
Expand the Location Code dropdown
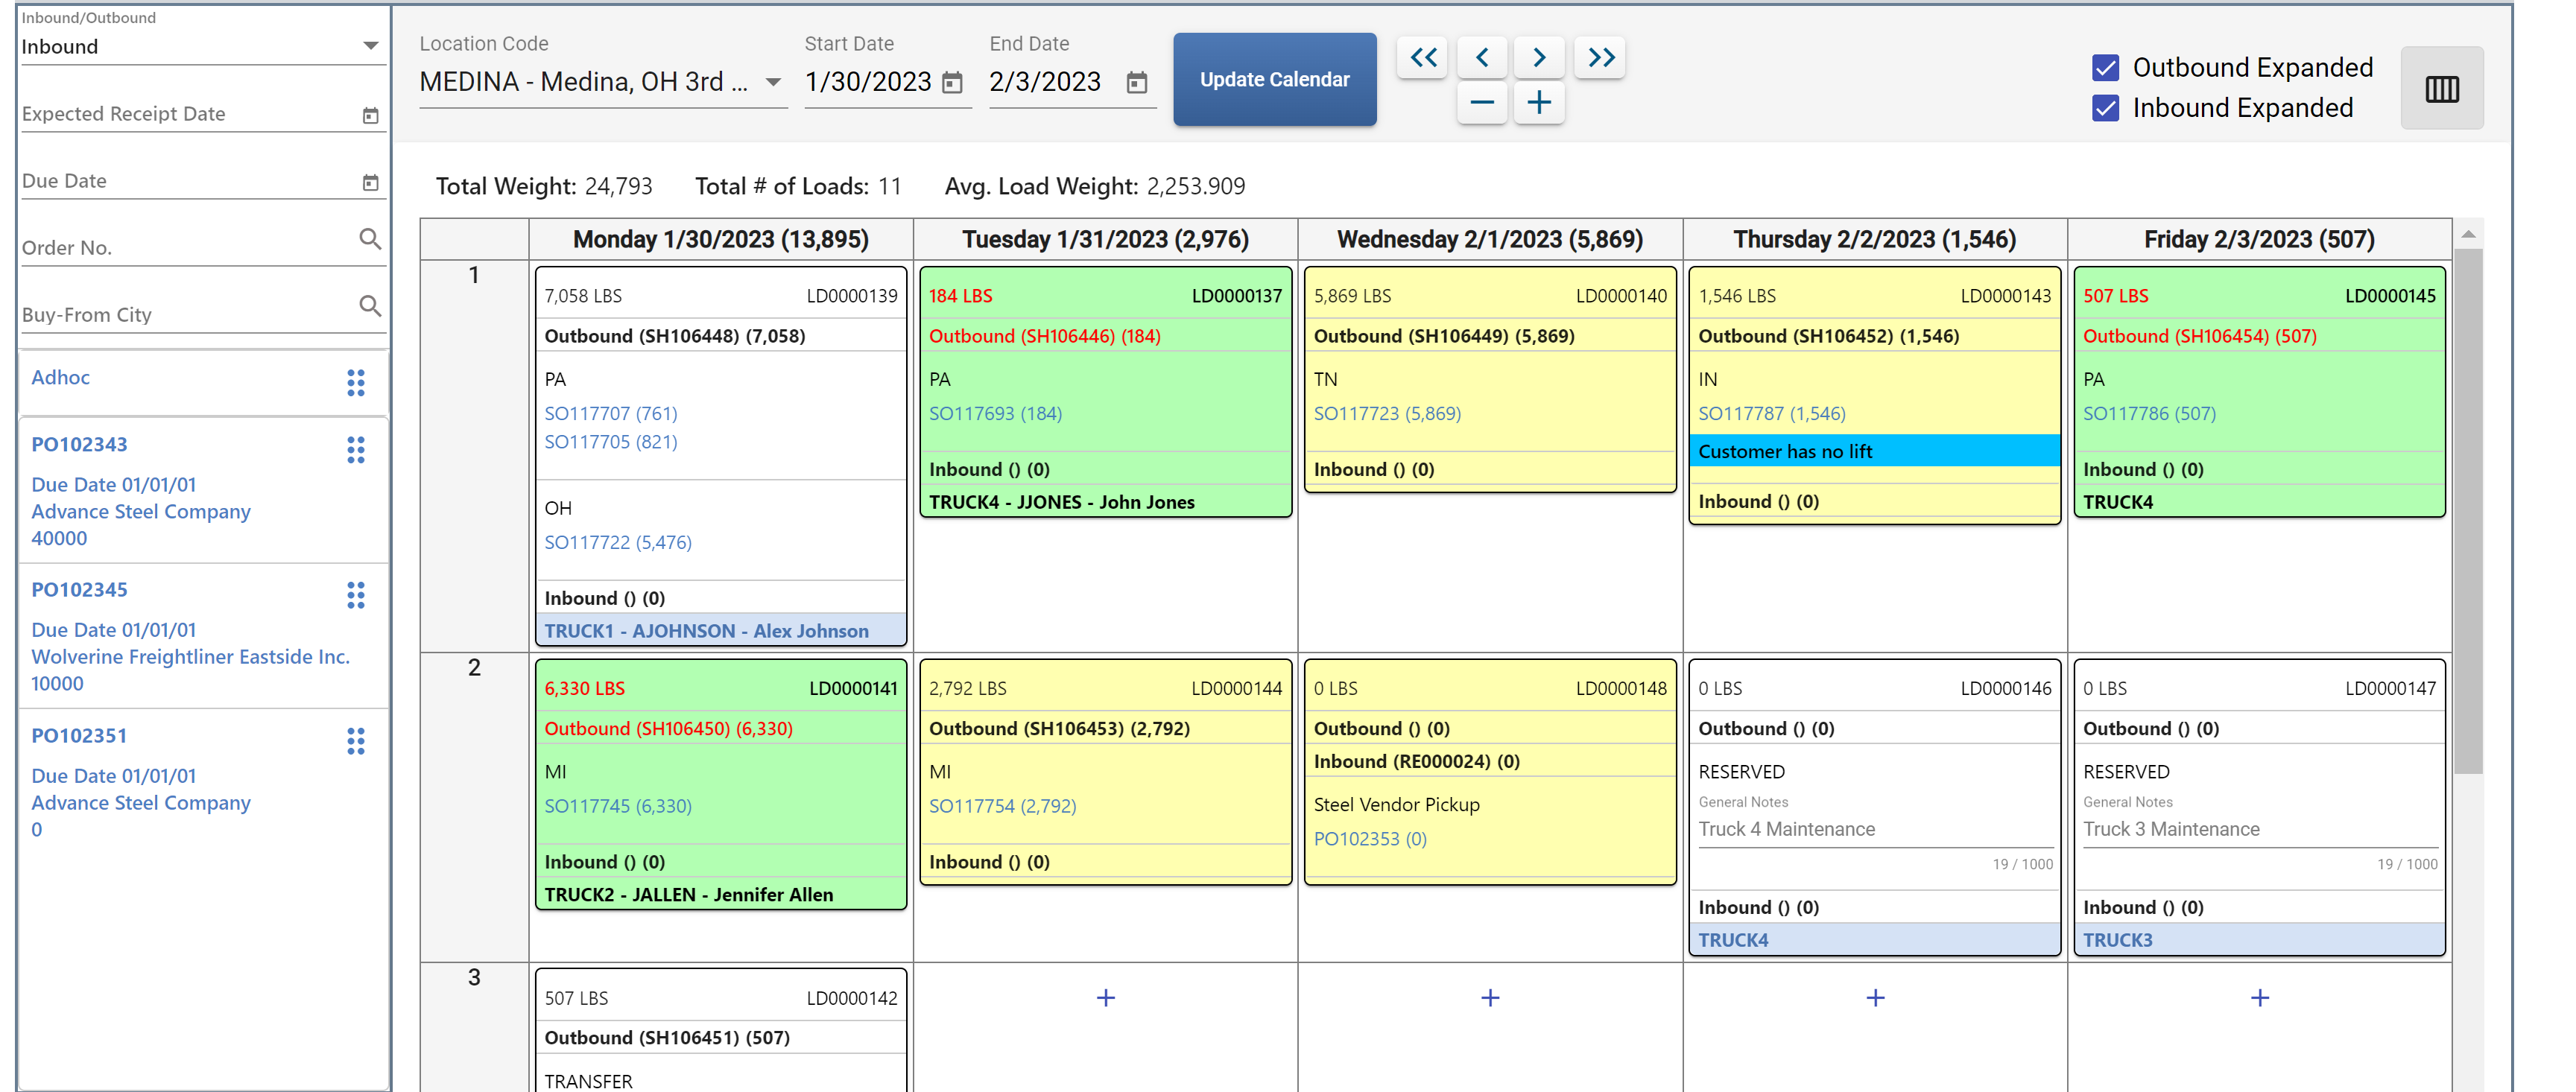[x=773, y=82]
